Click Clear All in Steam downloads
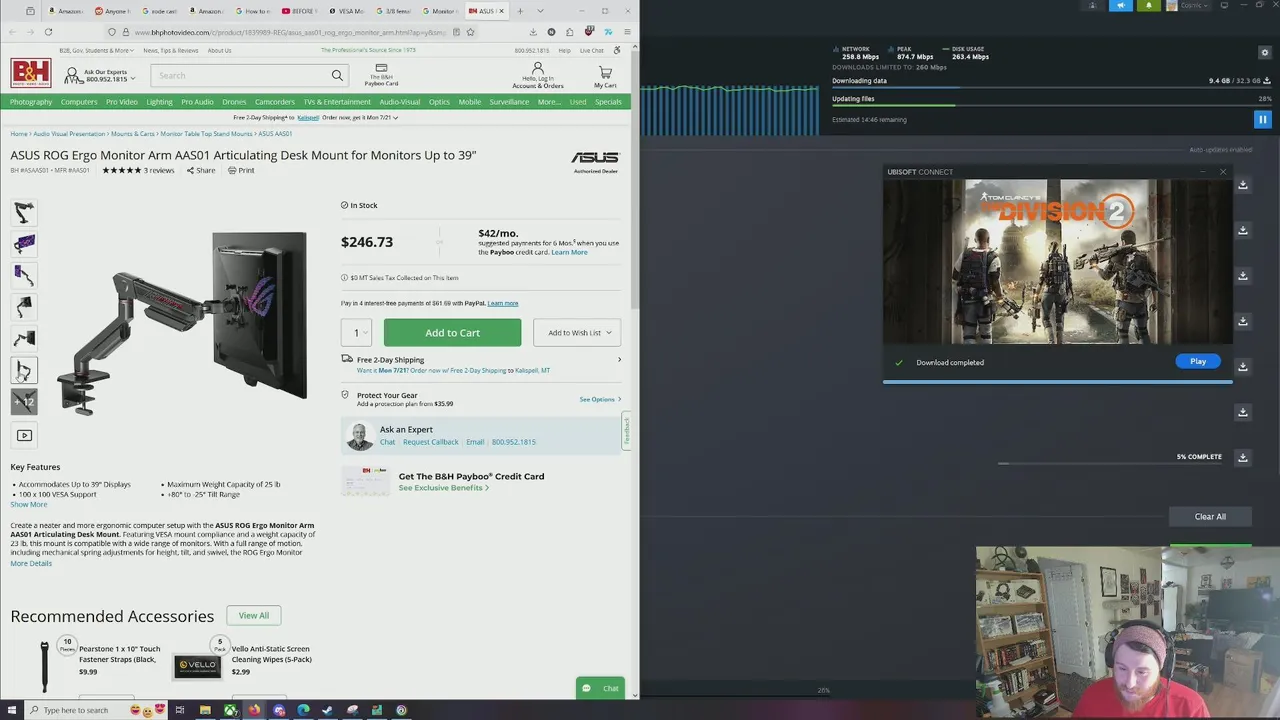This screenshot has height=720, width=1280. coord(1210,517)
